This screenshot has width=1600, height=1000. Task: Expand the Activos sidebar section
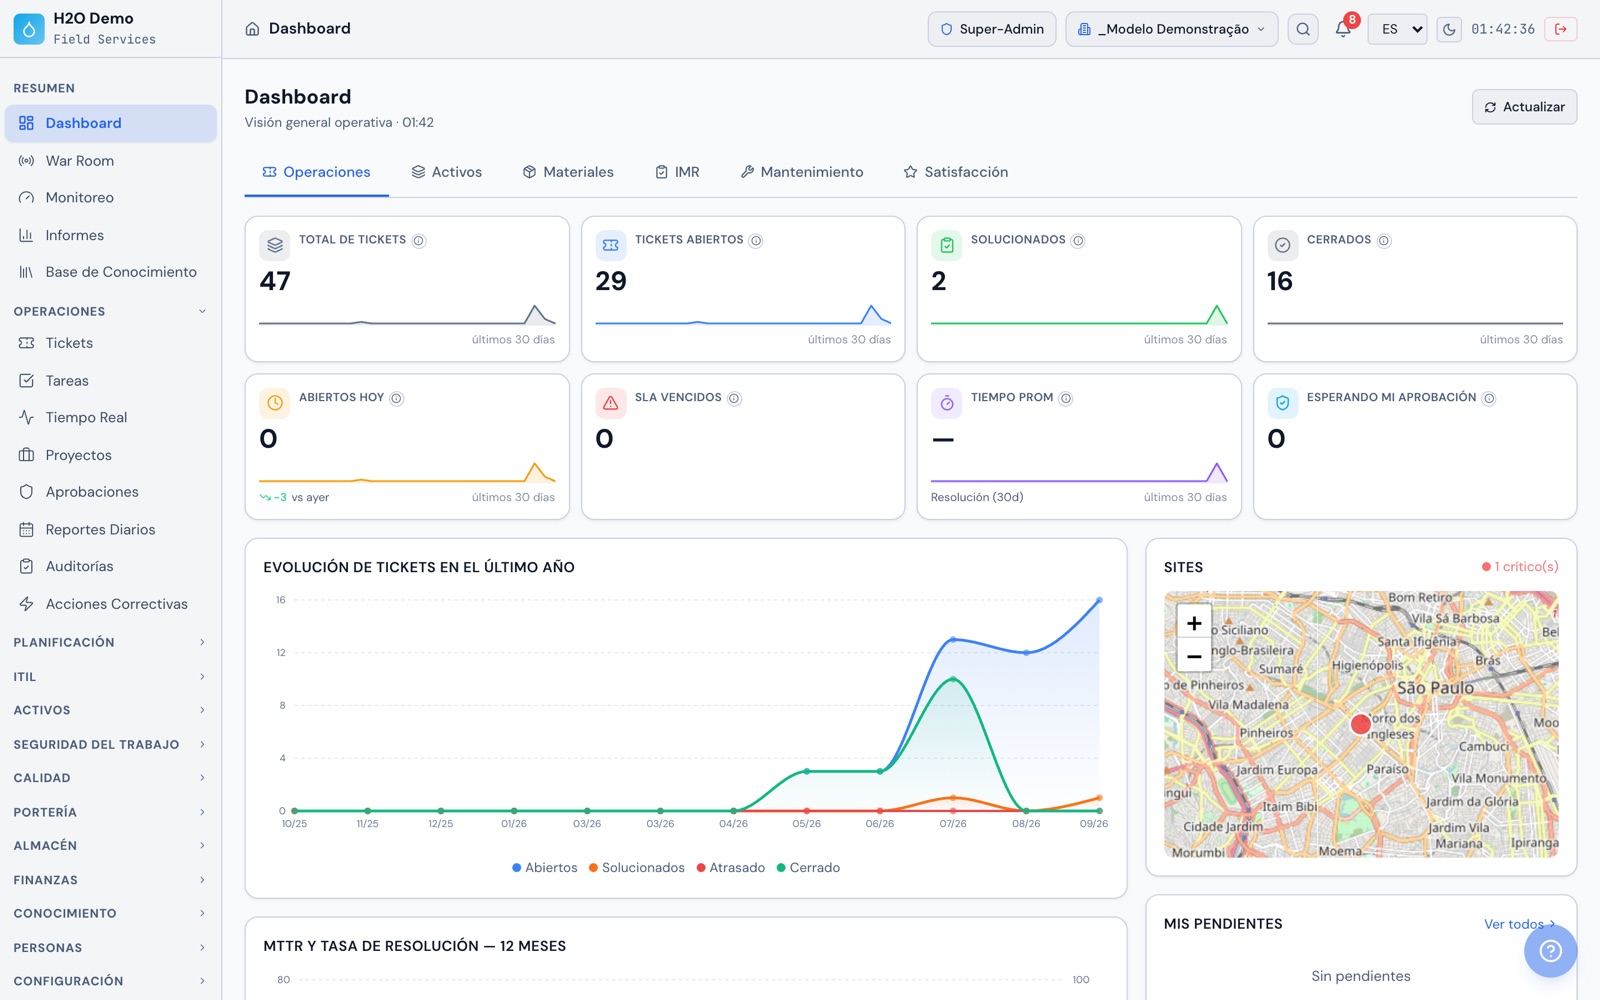pos(111,710)
